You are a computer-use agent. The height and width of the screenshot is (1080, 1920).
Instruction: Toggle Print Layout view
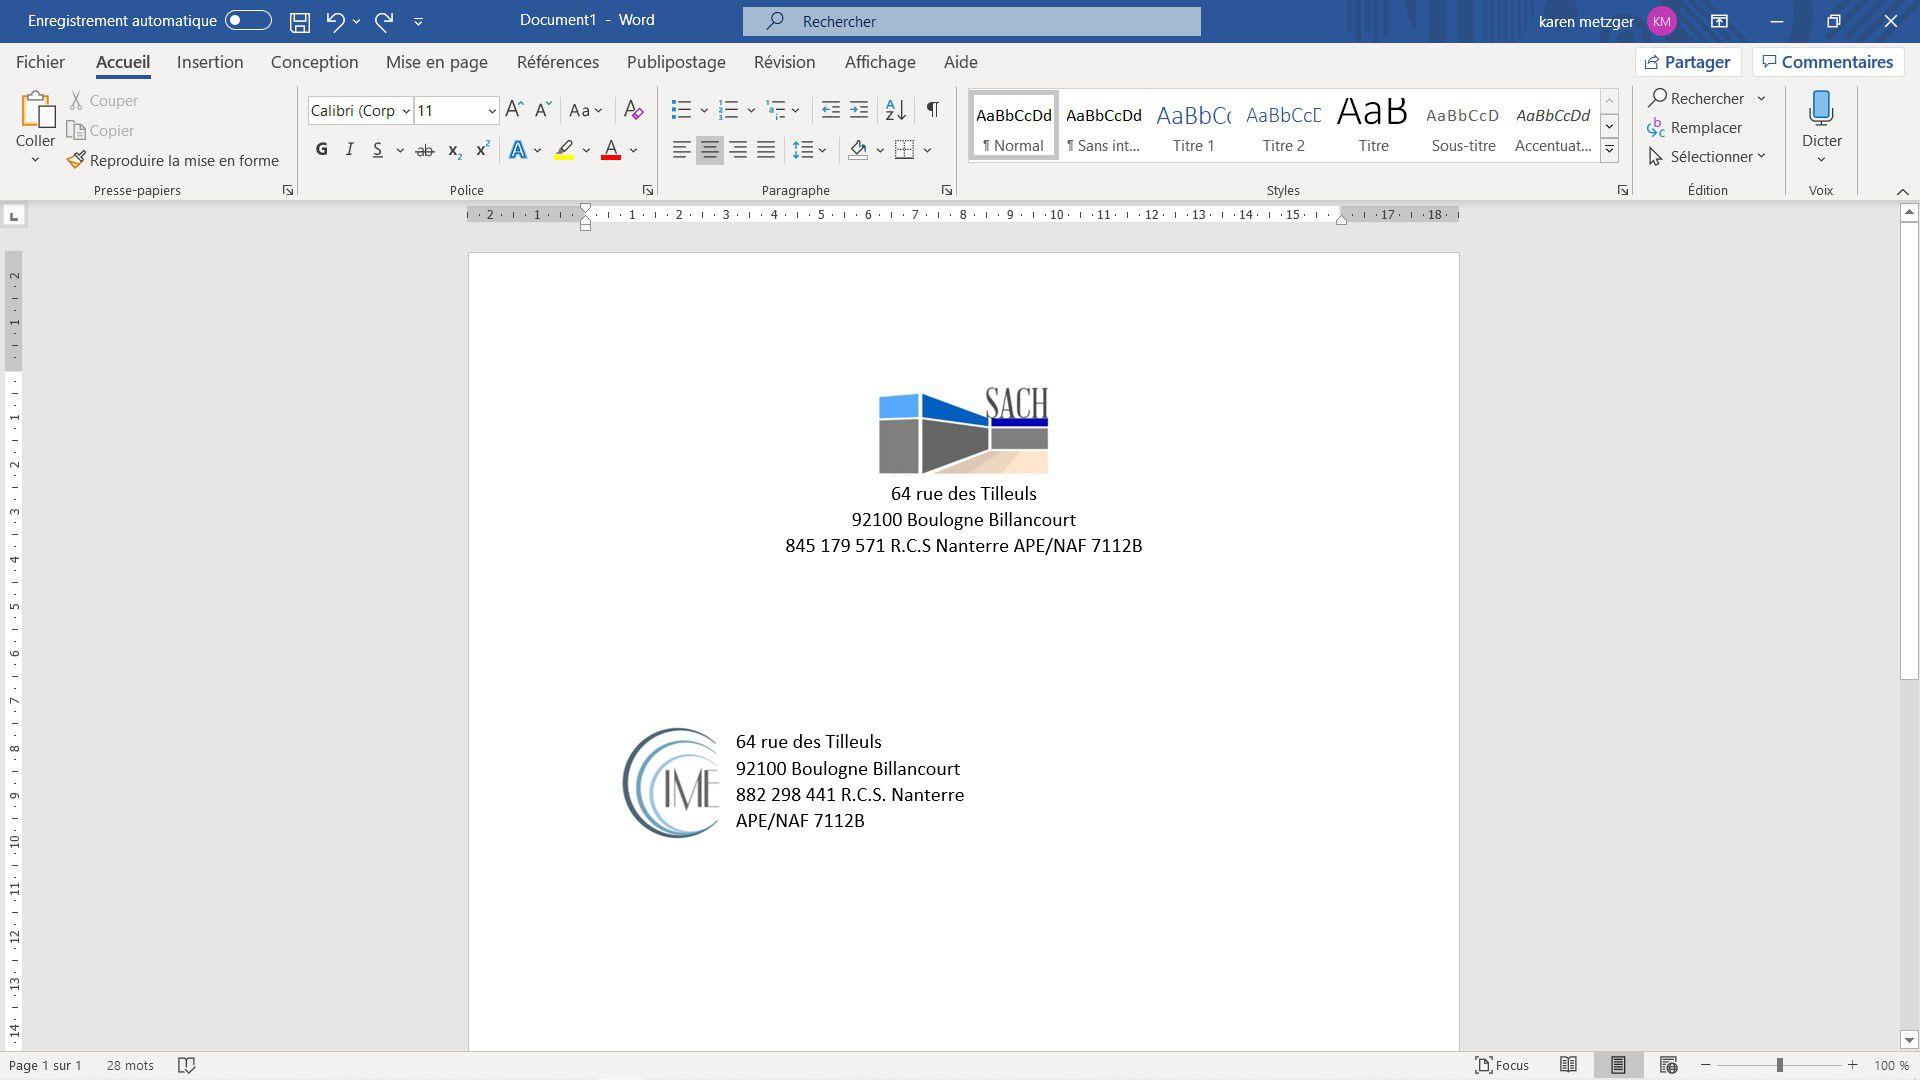[1618, 1065]
